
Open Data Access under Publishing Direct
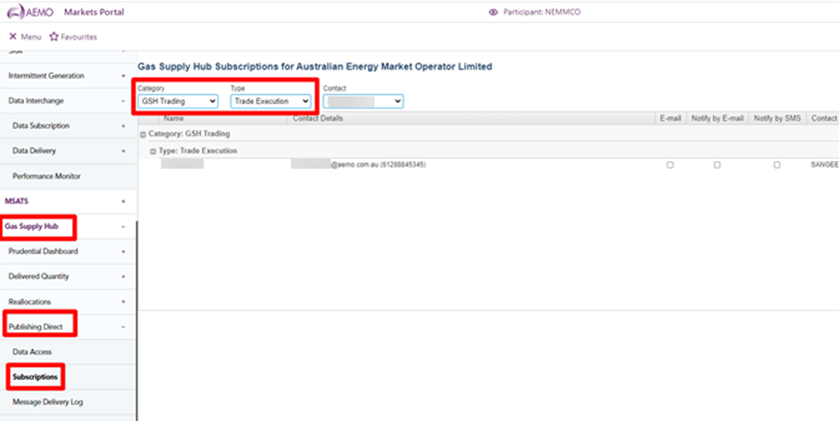tap(32, 352)
